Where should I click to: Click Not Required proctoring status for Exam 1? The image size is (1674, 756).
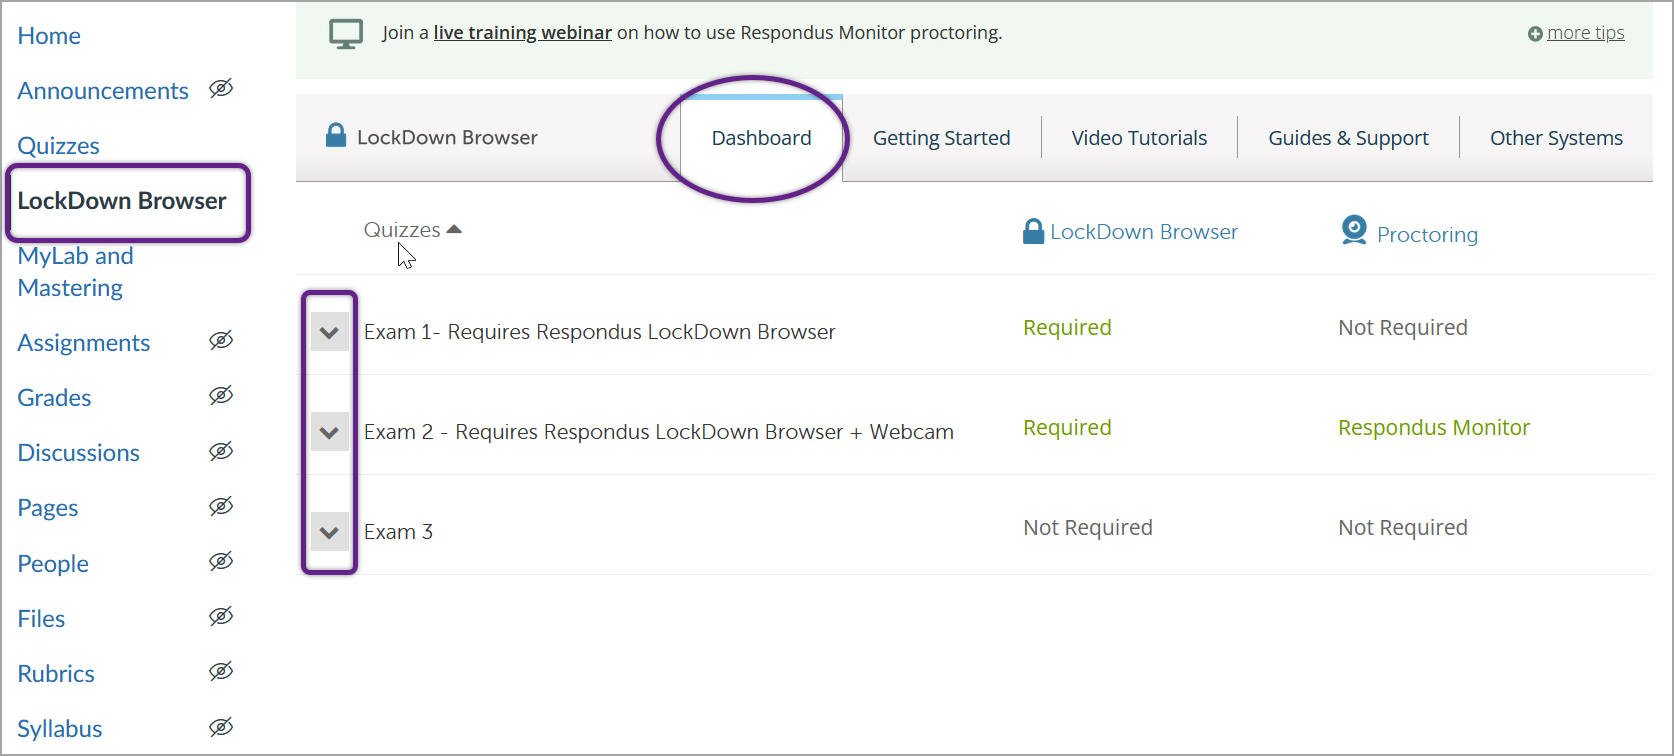(1403, 328)
